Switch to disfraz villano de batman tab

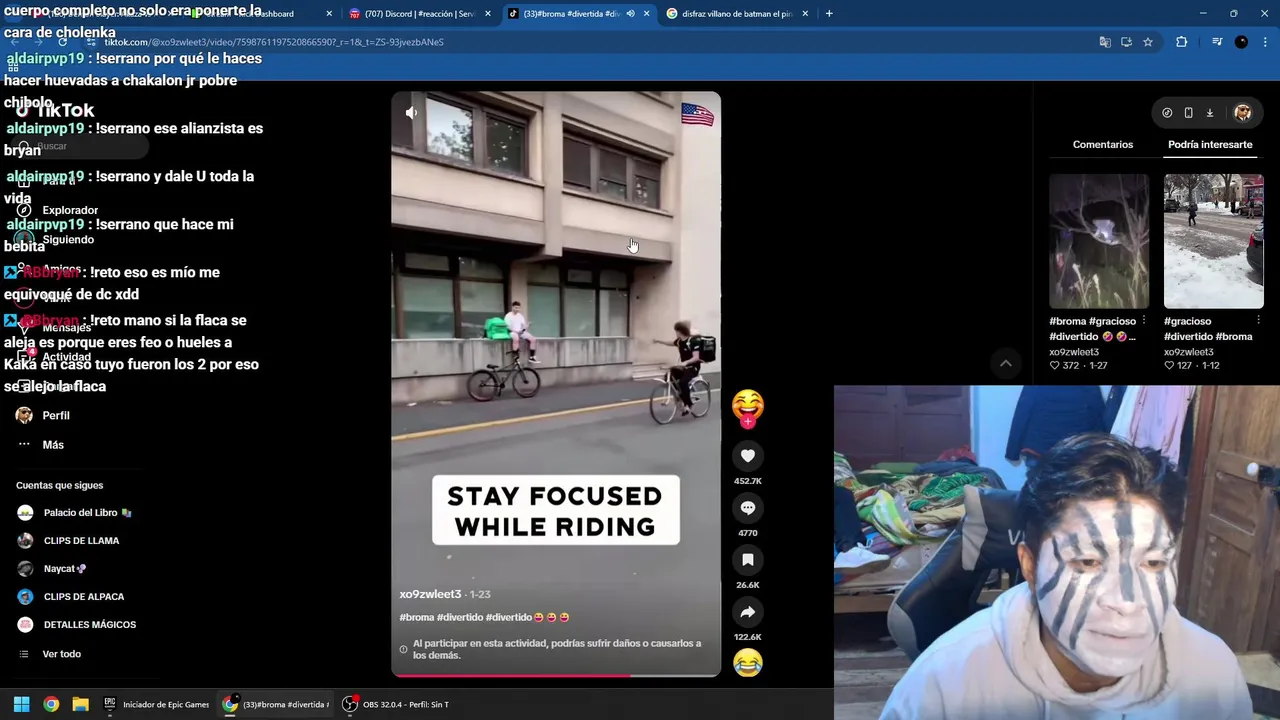[737, 14]
